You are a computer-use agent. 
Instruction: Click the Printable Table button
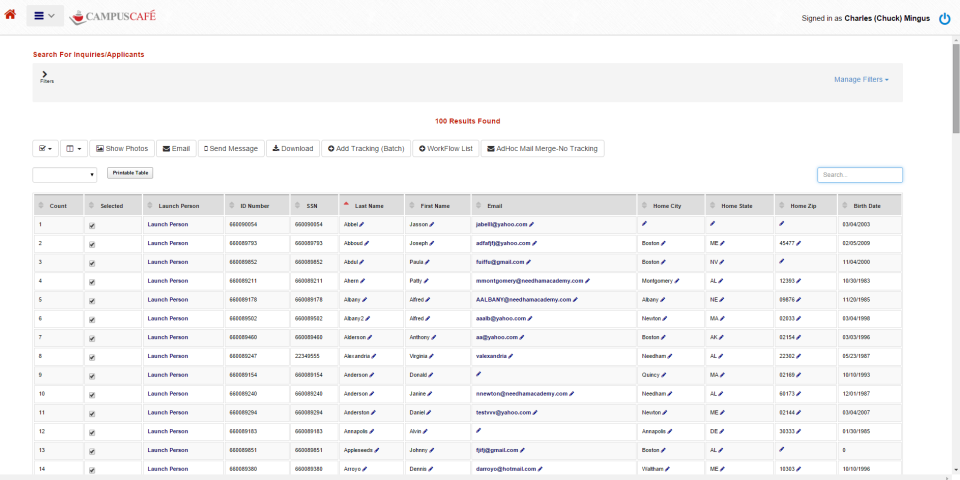tap(130, 173)
